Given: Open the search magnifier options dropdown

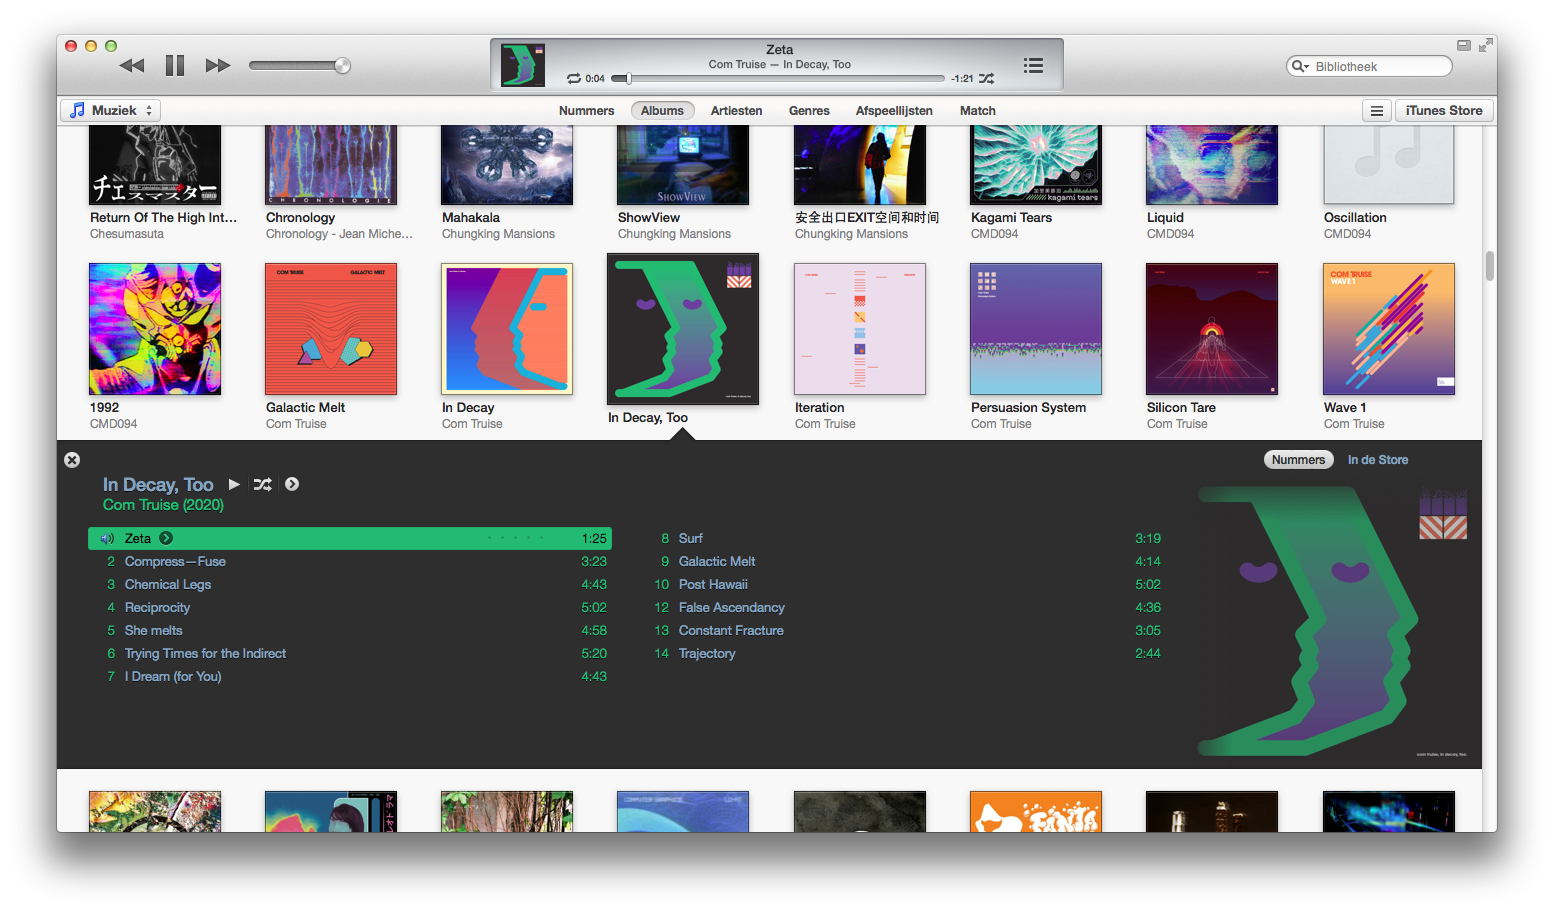Looking at the screenshot, I should pyautogui.click(x=1300, y=66).
